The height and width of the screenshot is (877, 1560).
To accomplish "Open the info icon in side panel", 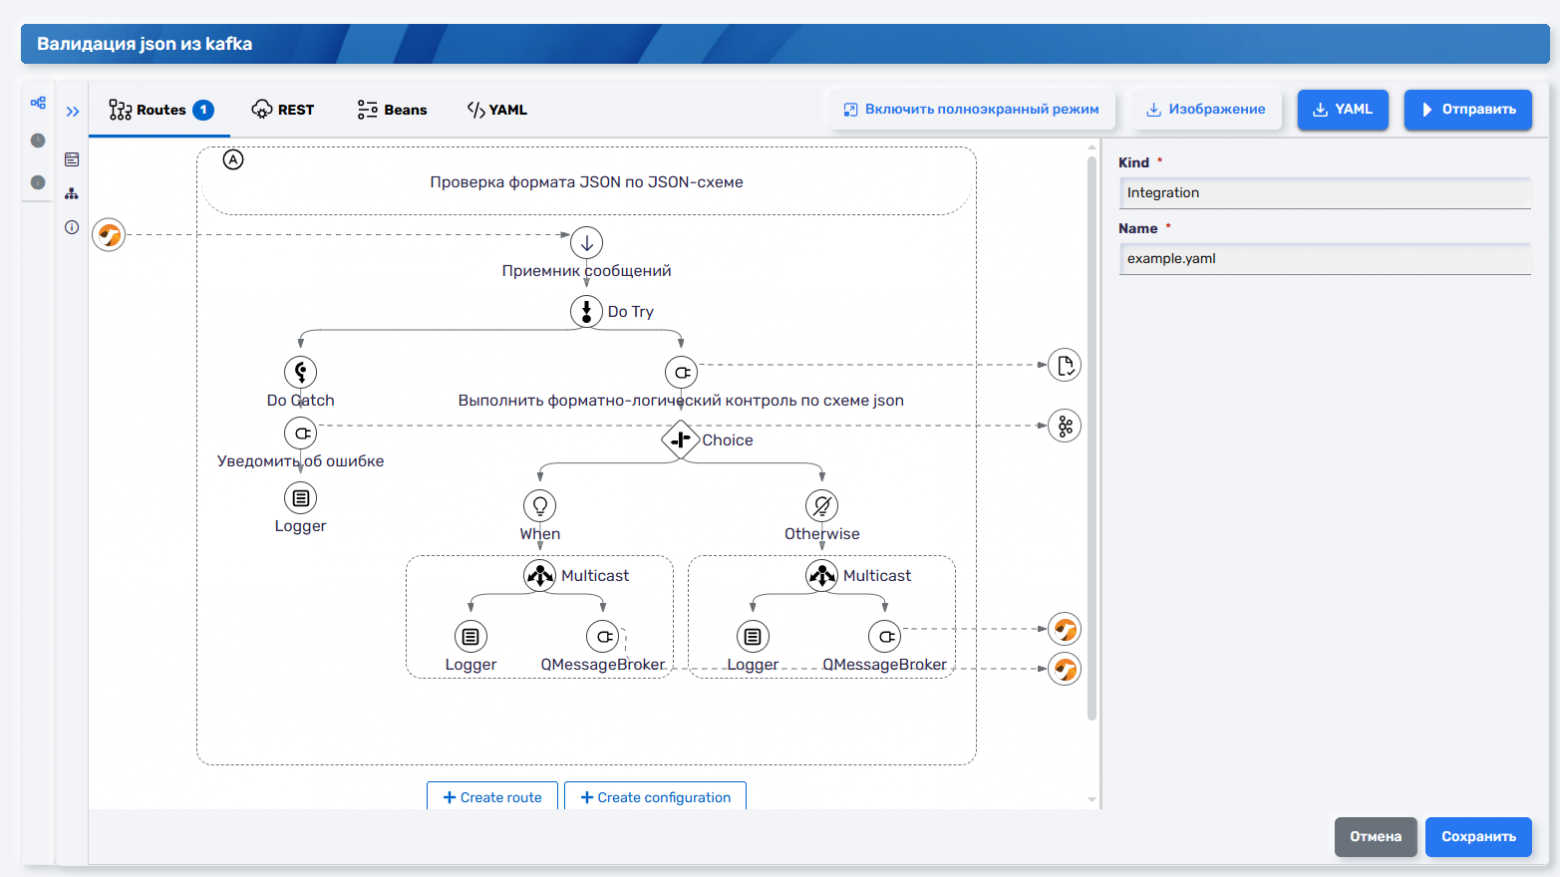I will [x=72, y=227].
